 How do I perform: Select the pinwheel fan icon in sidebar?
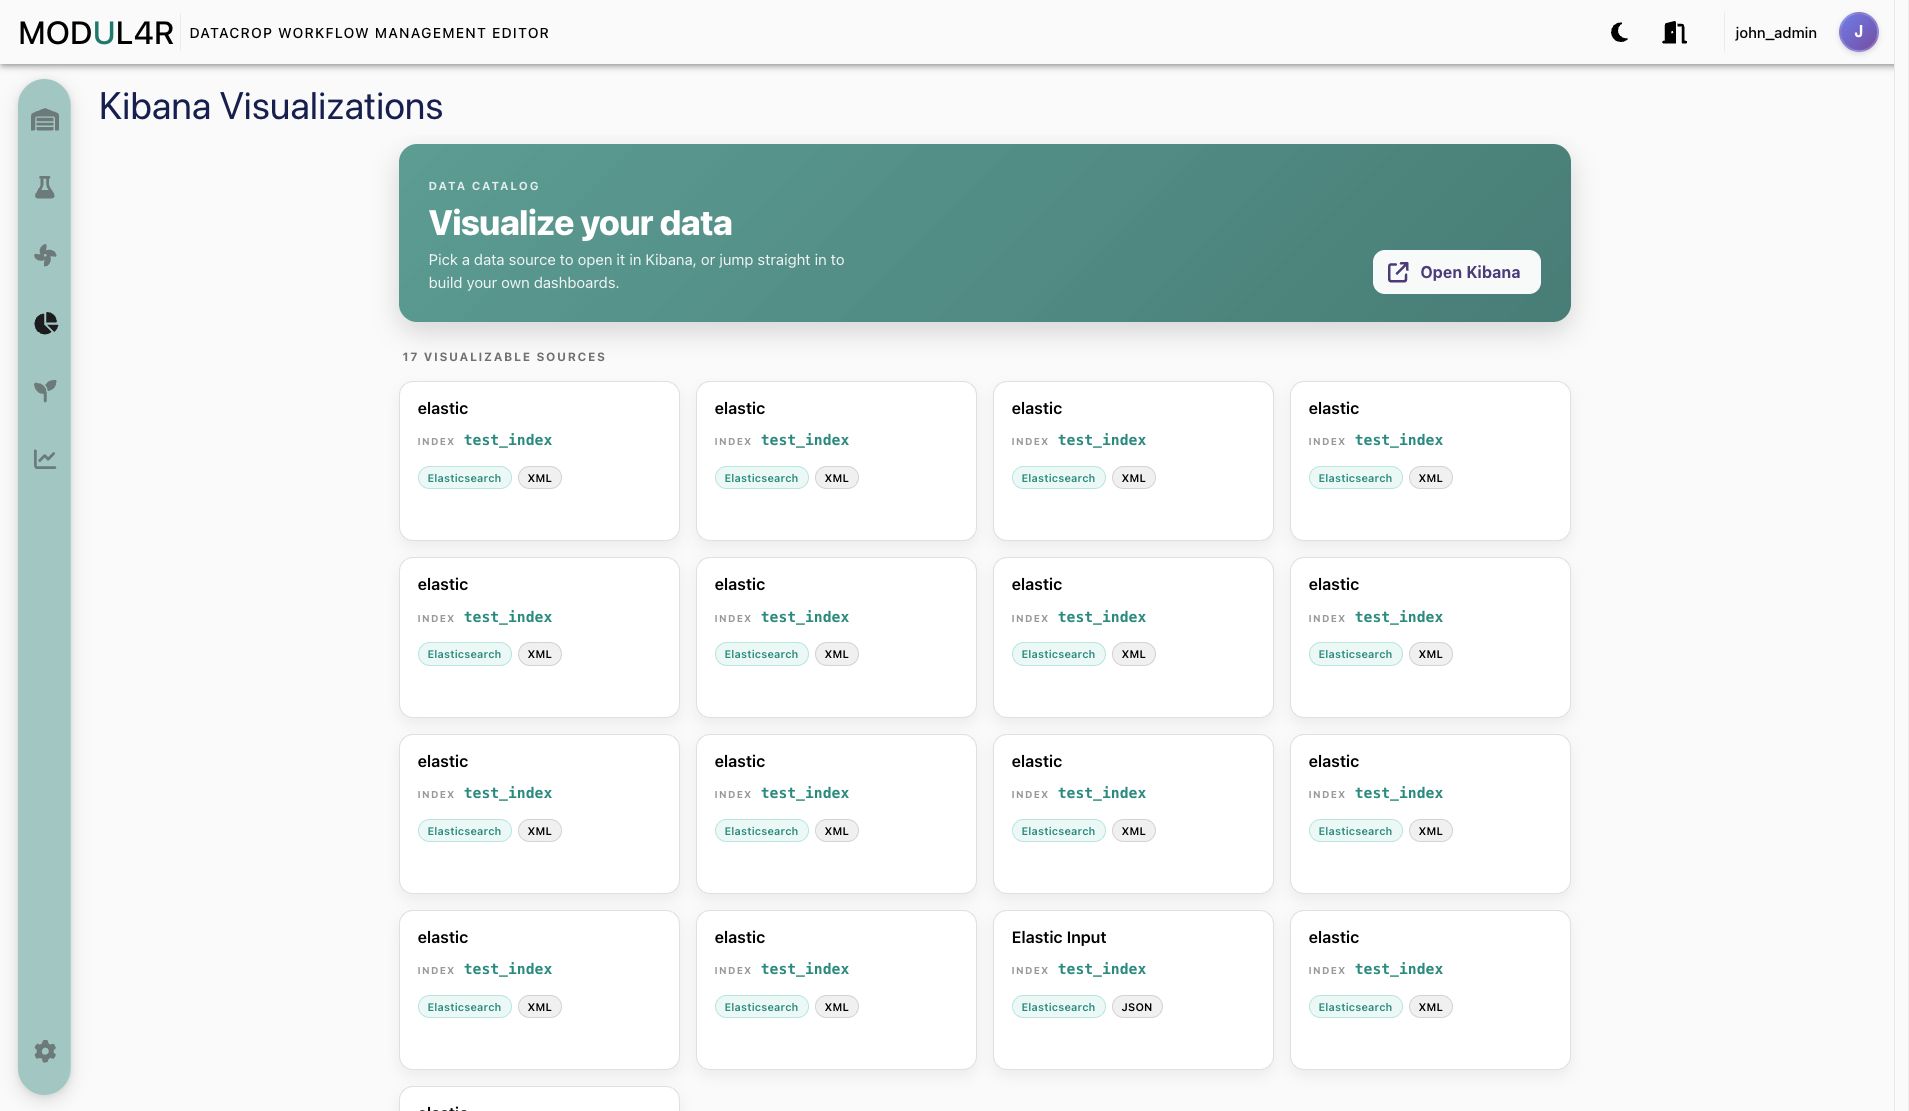45,255
